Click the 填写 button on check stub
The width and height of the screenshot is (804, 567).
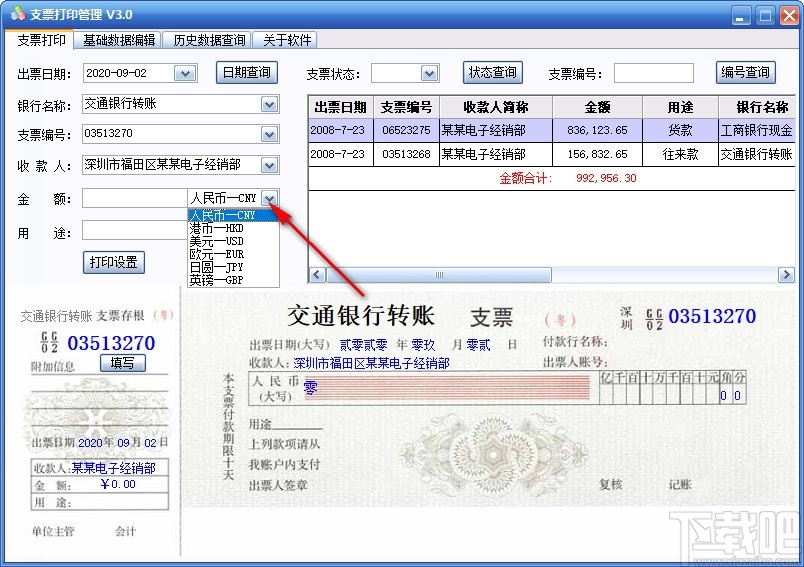123,363
